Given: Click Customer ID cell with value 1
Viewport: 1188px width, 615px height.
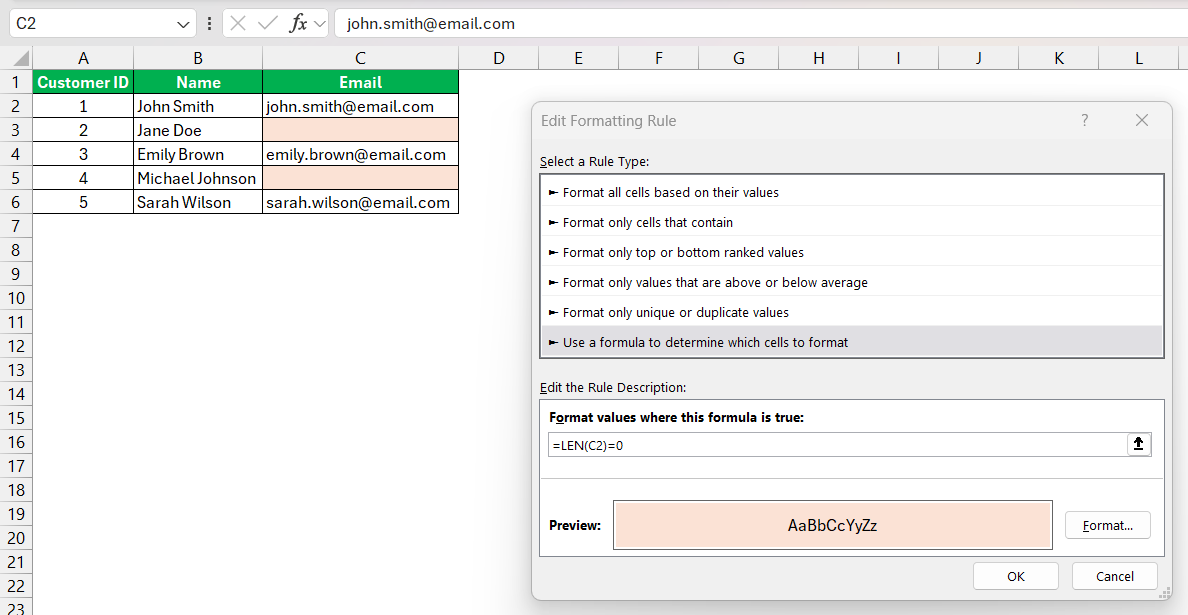Looking at the screenshot, I should [x=83, y=106].
